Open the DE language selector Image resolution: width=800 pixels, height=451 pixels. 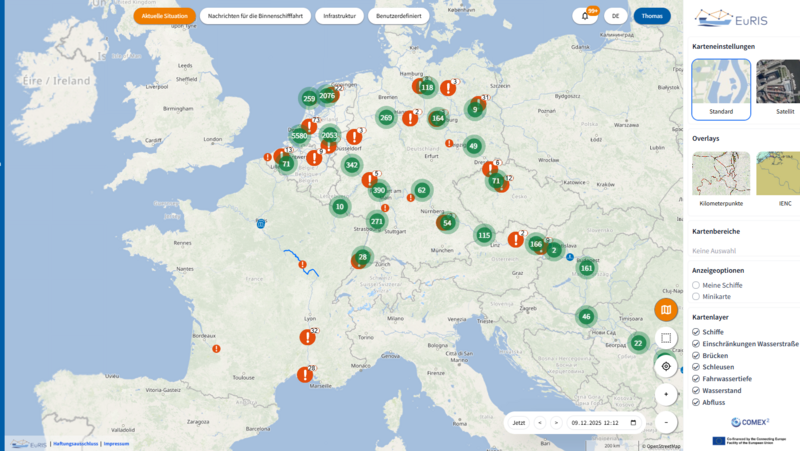point(616,16)
